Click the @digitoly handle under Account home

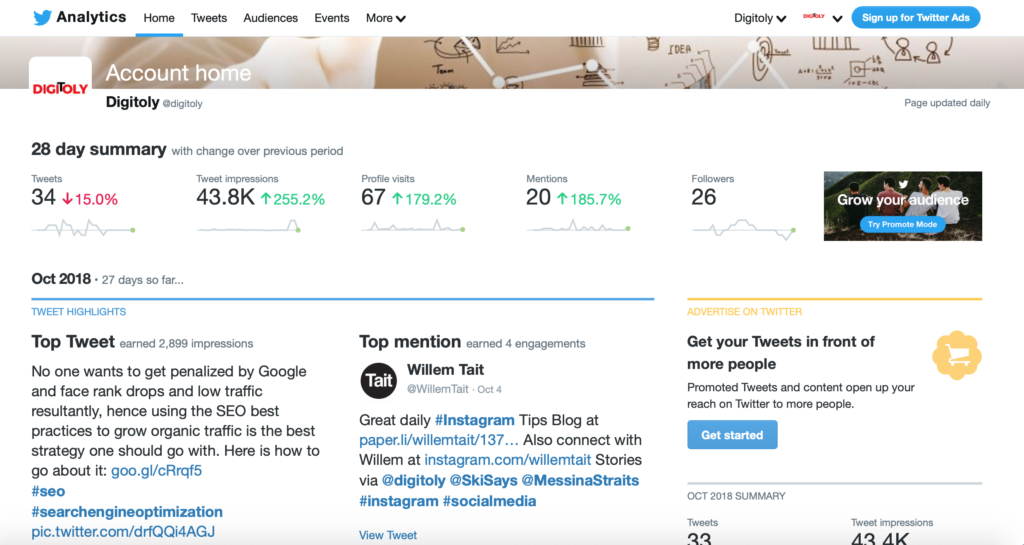pyautogui.click(x=182, y=104)
